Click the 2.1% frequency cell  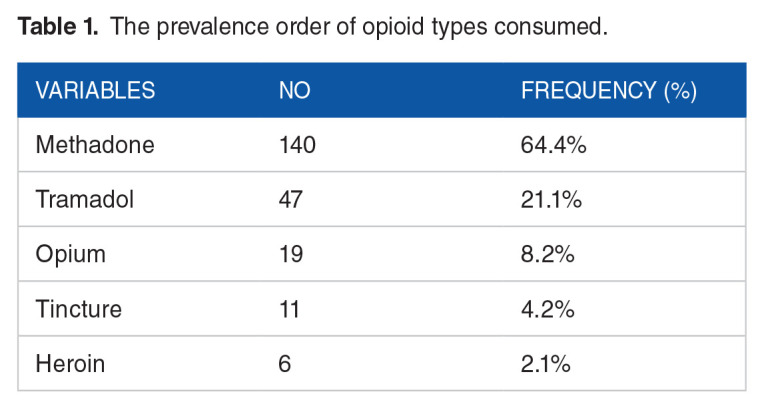(546, 363)
